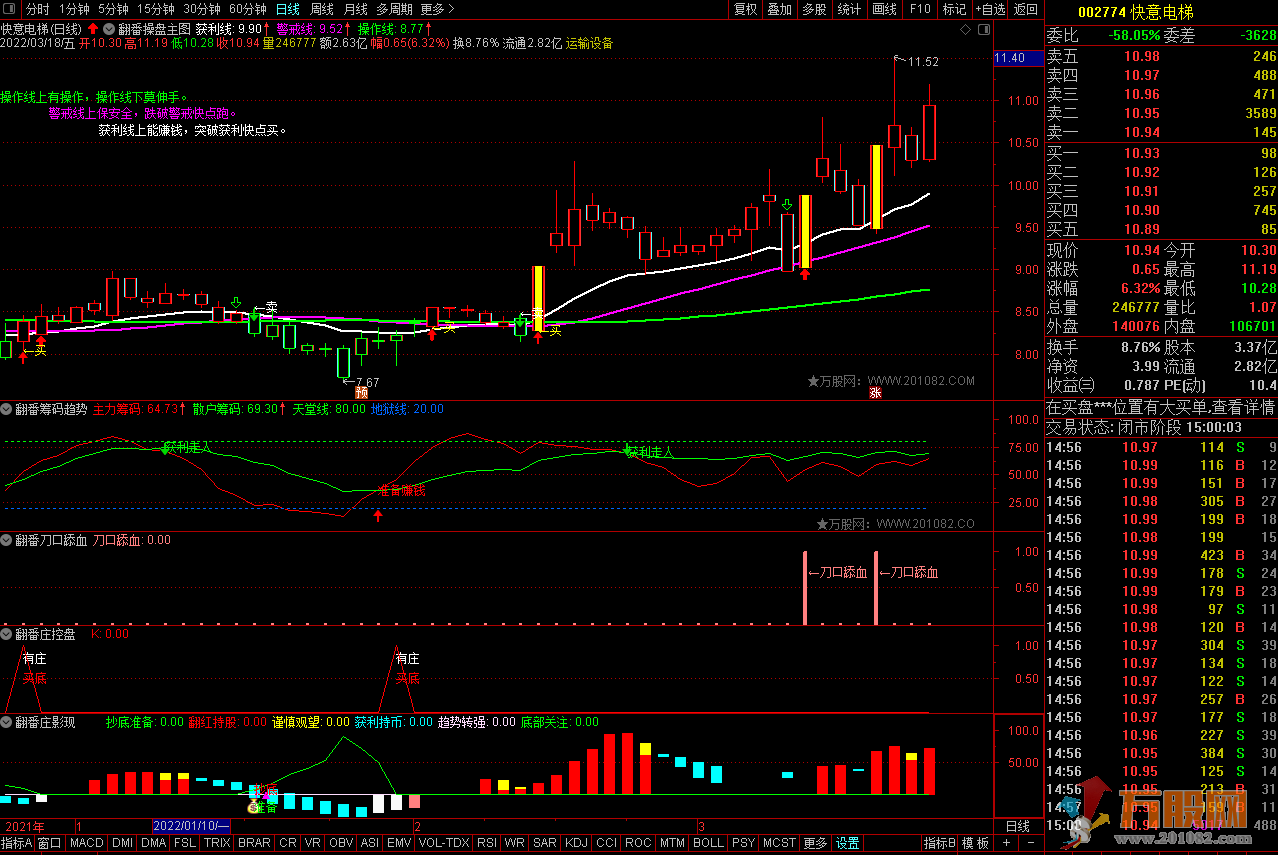Screen dimensions: 1278x855
Task: Click the 2022/01/10 date marker on the time axis
Action: [x=192, y=826]
